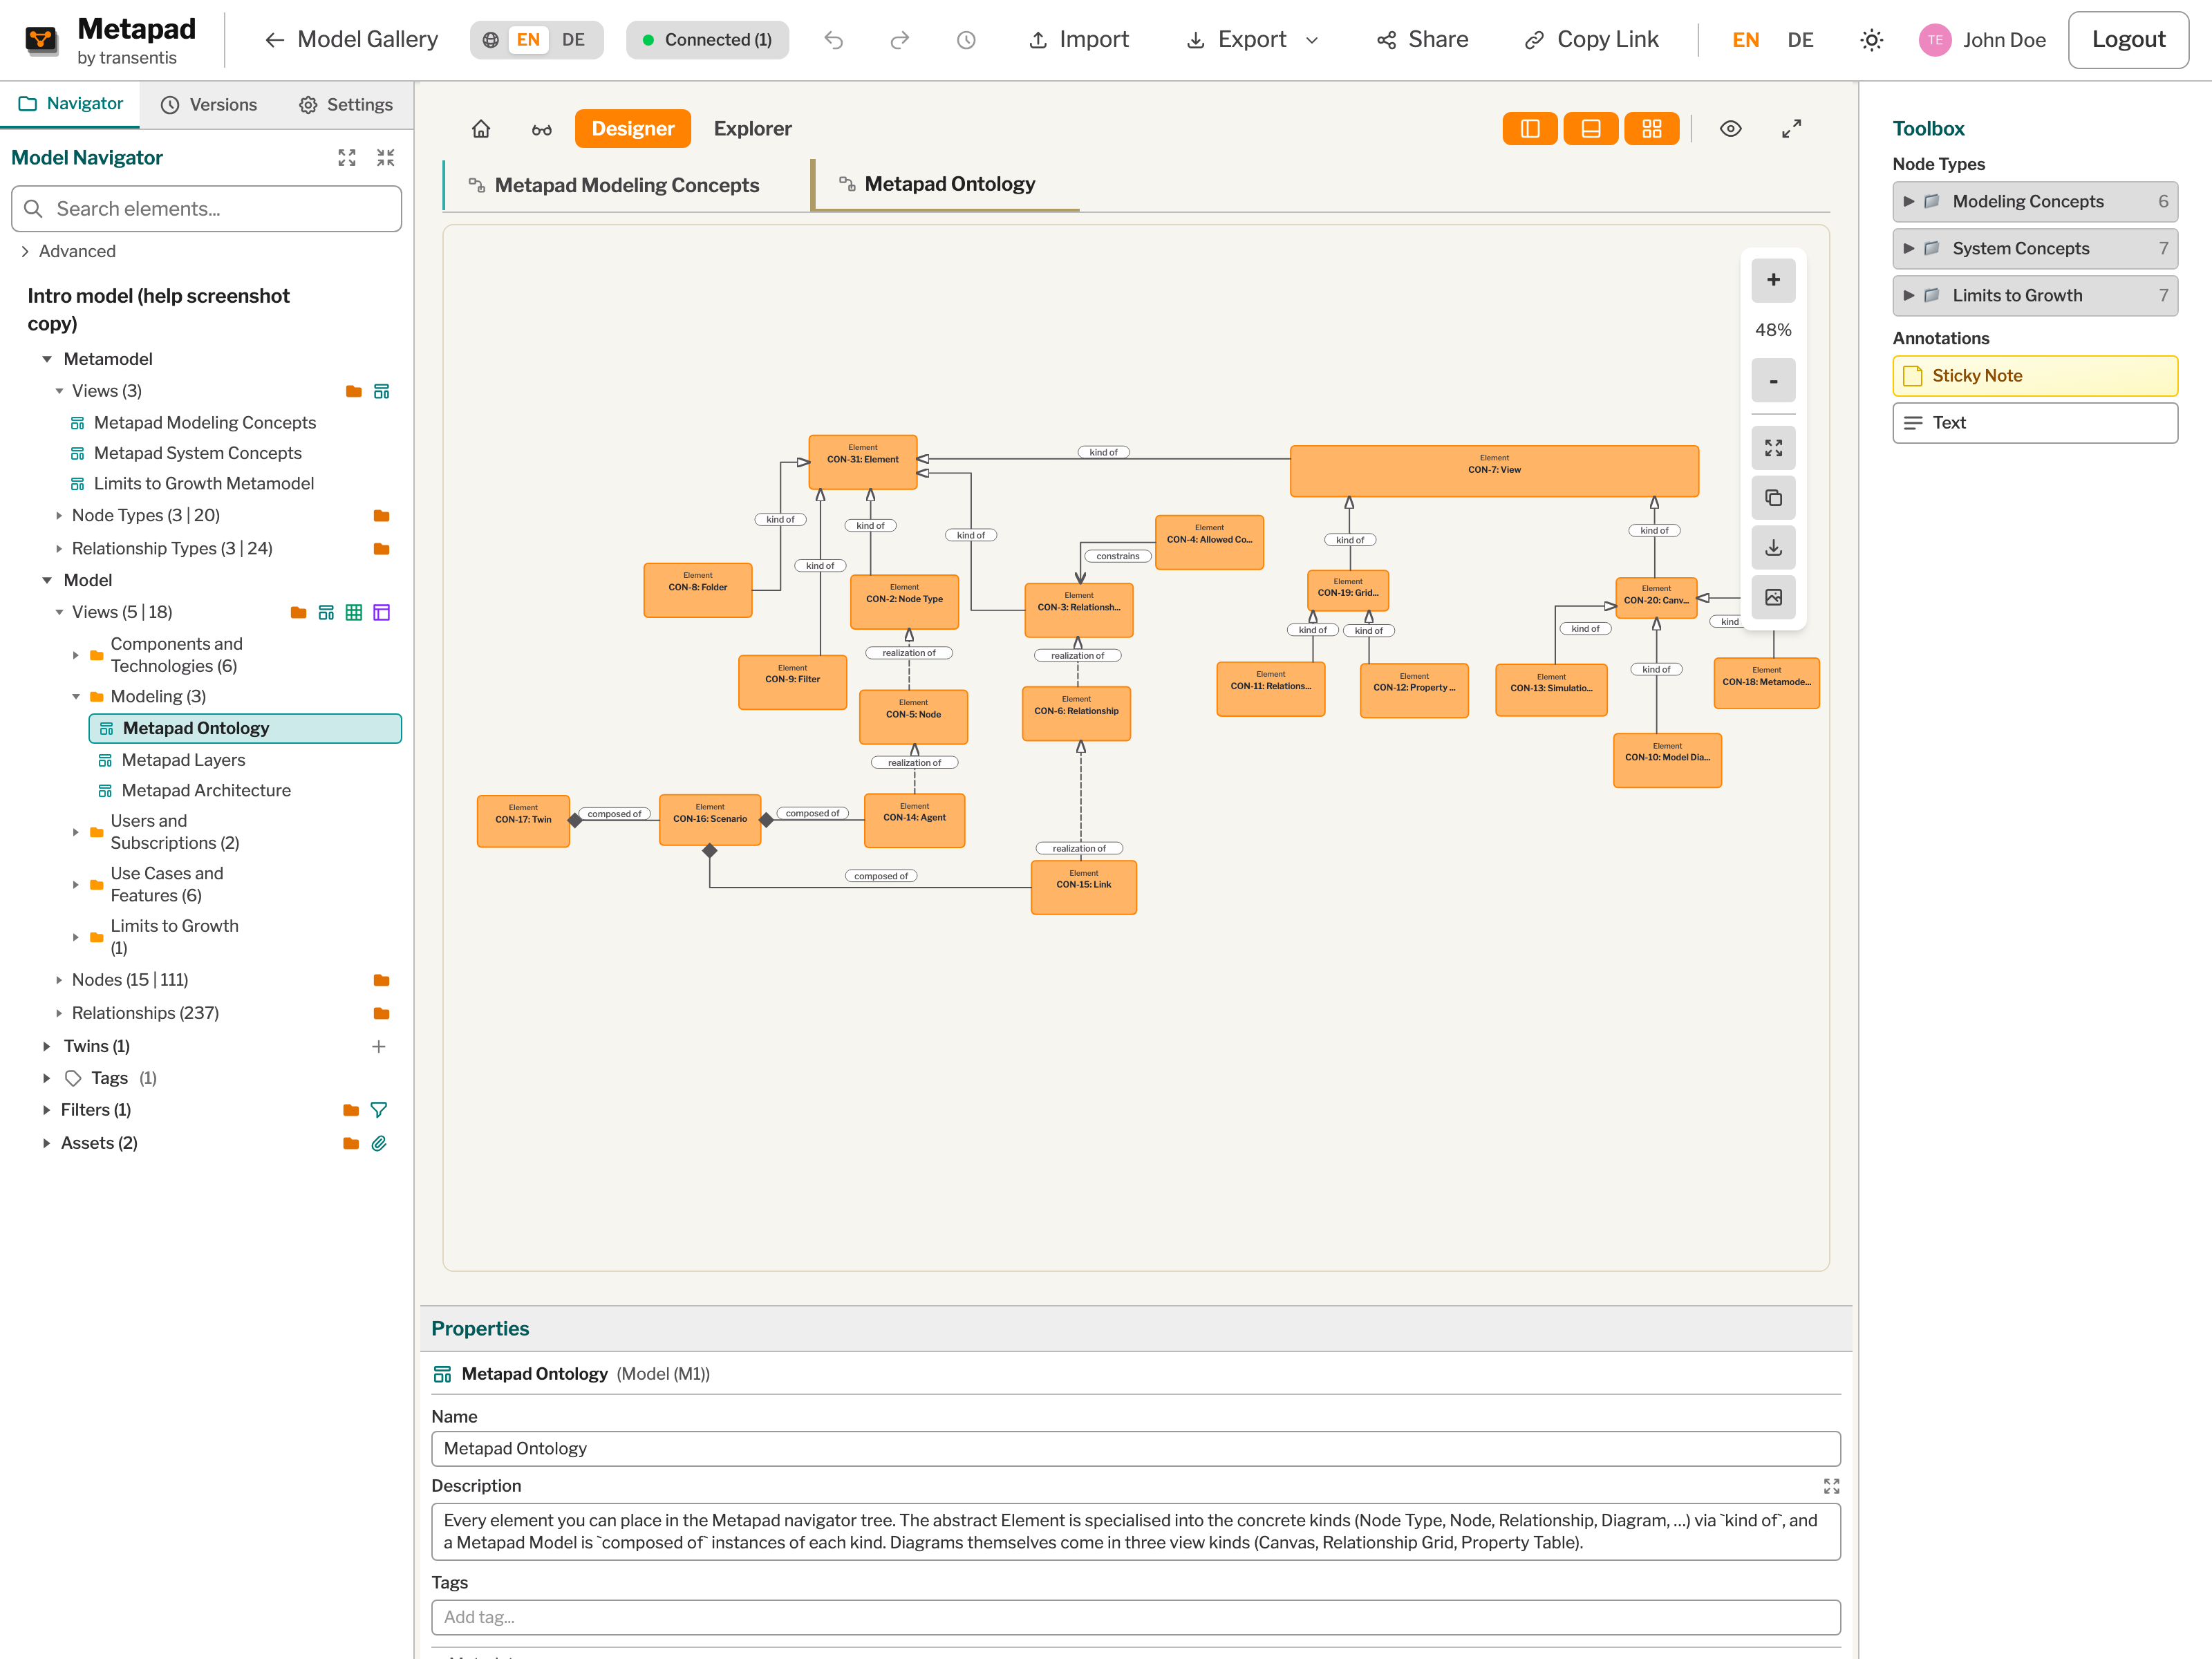Expand the Advanced search options
The height and width of the screenshot is (1659, 2212).
coord(67,251)
